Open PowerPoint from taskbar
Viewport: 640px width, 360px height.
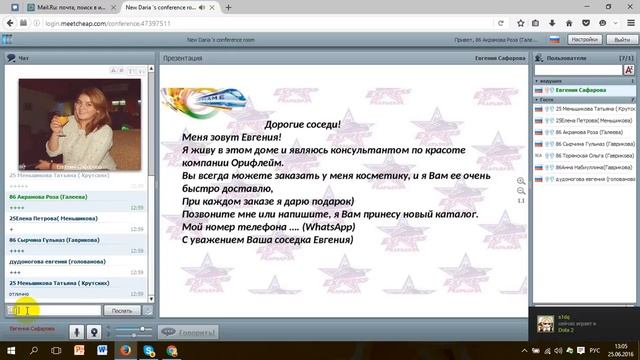pyautogui.click(x=79, y=351)
